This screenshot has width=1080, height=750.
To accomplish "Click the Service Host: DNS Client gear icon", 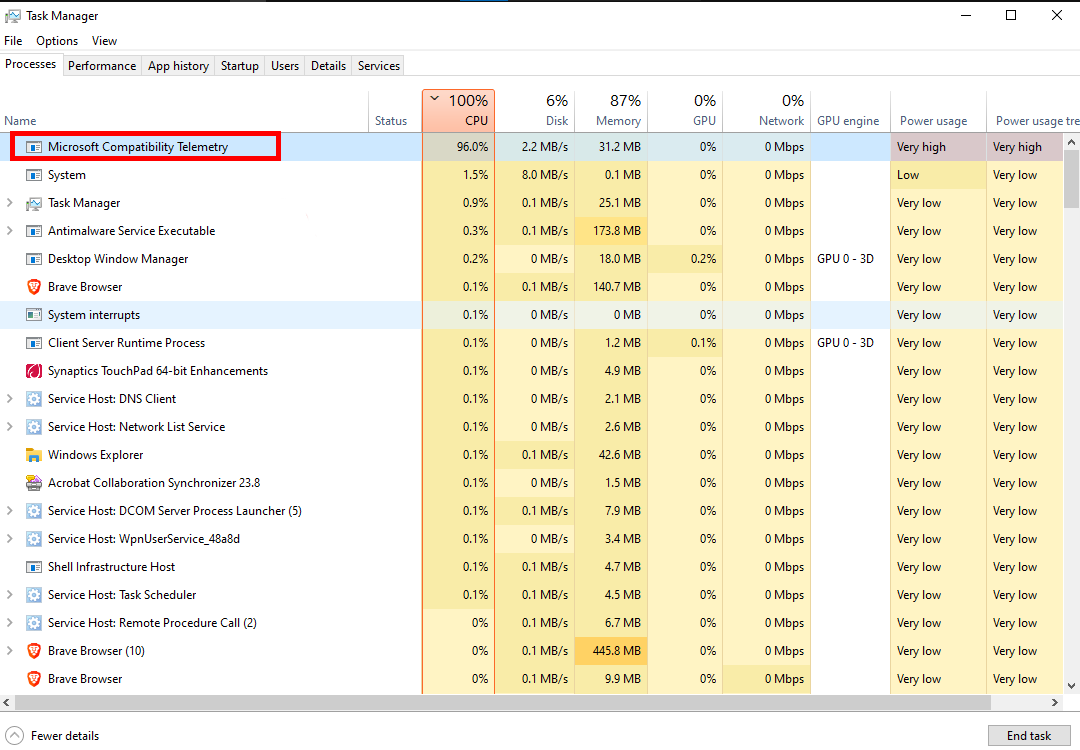I will point(34,399).
